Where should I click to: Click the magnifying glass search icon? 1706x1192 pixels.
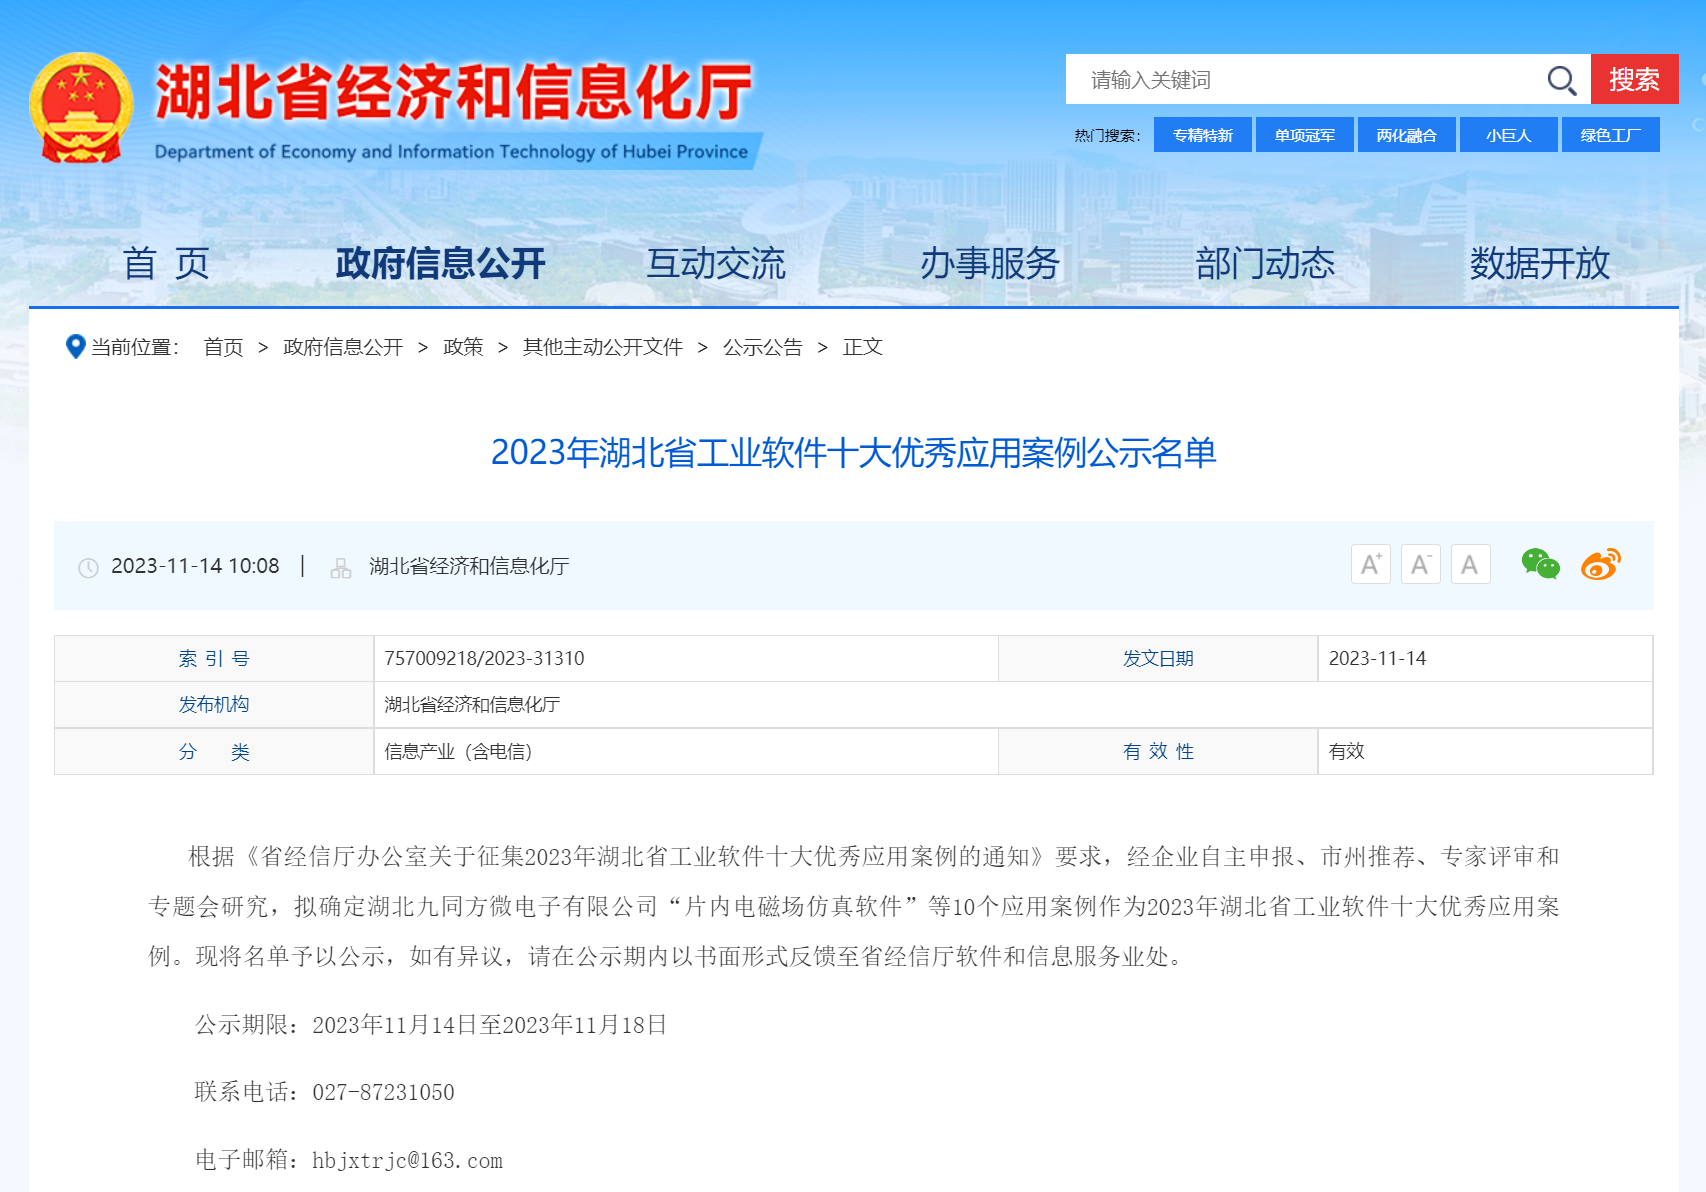coord(1561,80)
